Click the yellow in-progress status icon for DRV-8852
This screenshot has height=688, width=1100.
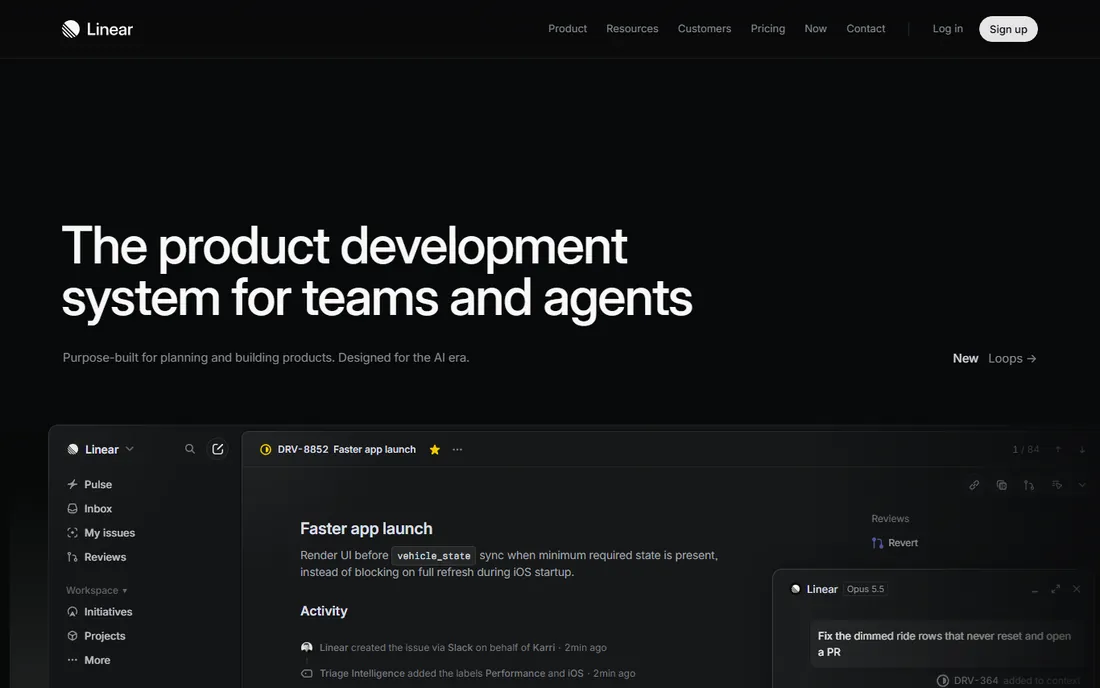tap(266, 450)
